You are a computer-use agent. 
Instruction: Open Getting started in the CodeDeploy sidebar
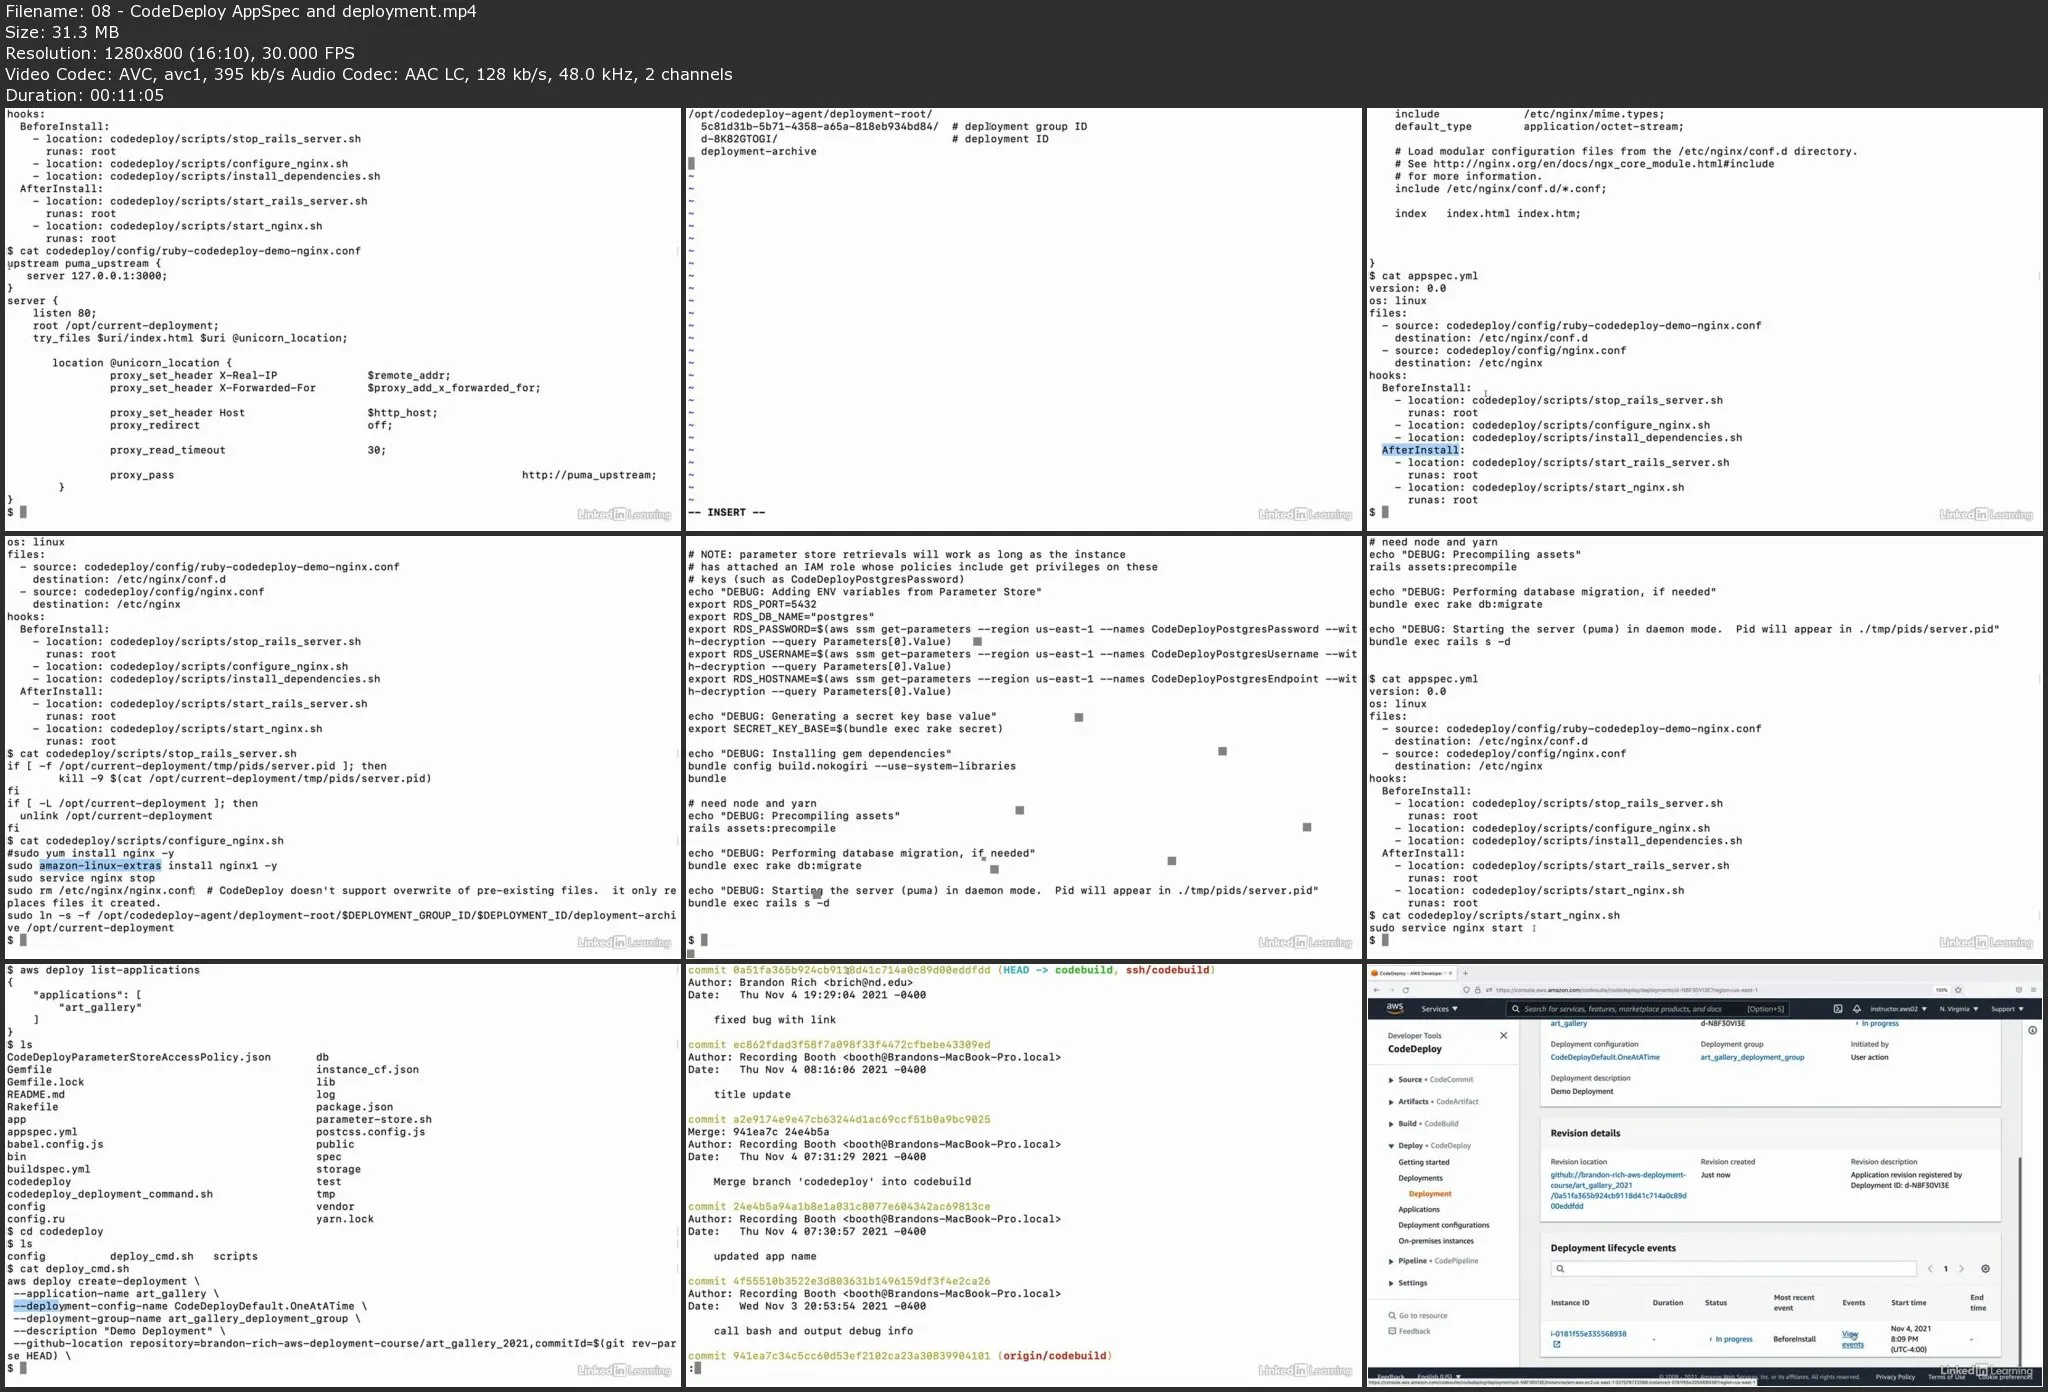[1424, 1163]
